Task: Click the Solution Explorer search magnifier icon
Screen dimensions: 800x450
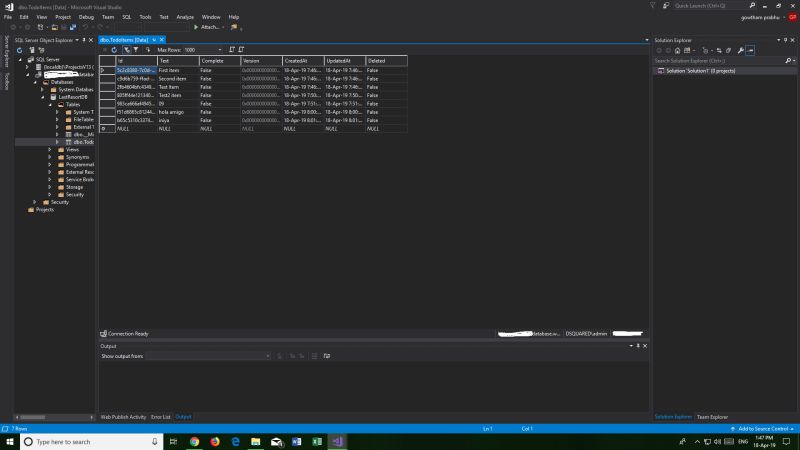Action: [x=788, y=61]
